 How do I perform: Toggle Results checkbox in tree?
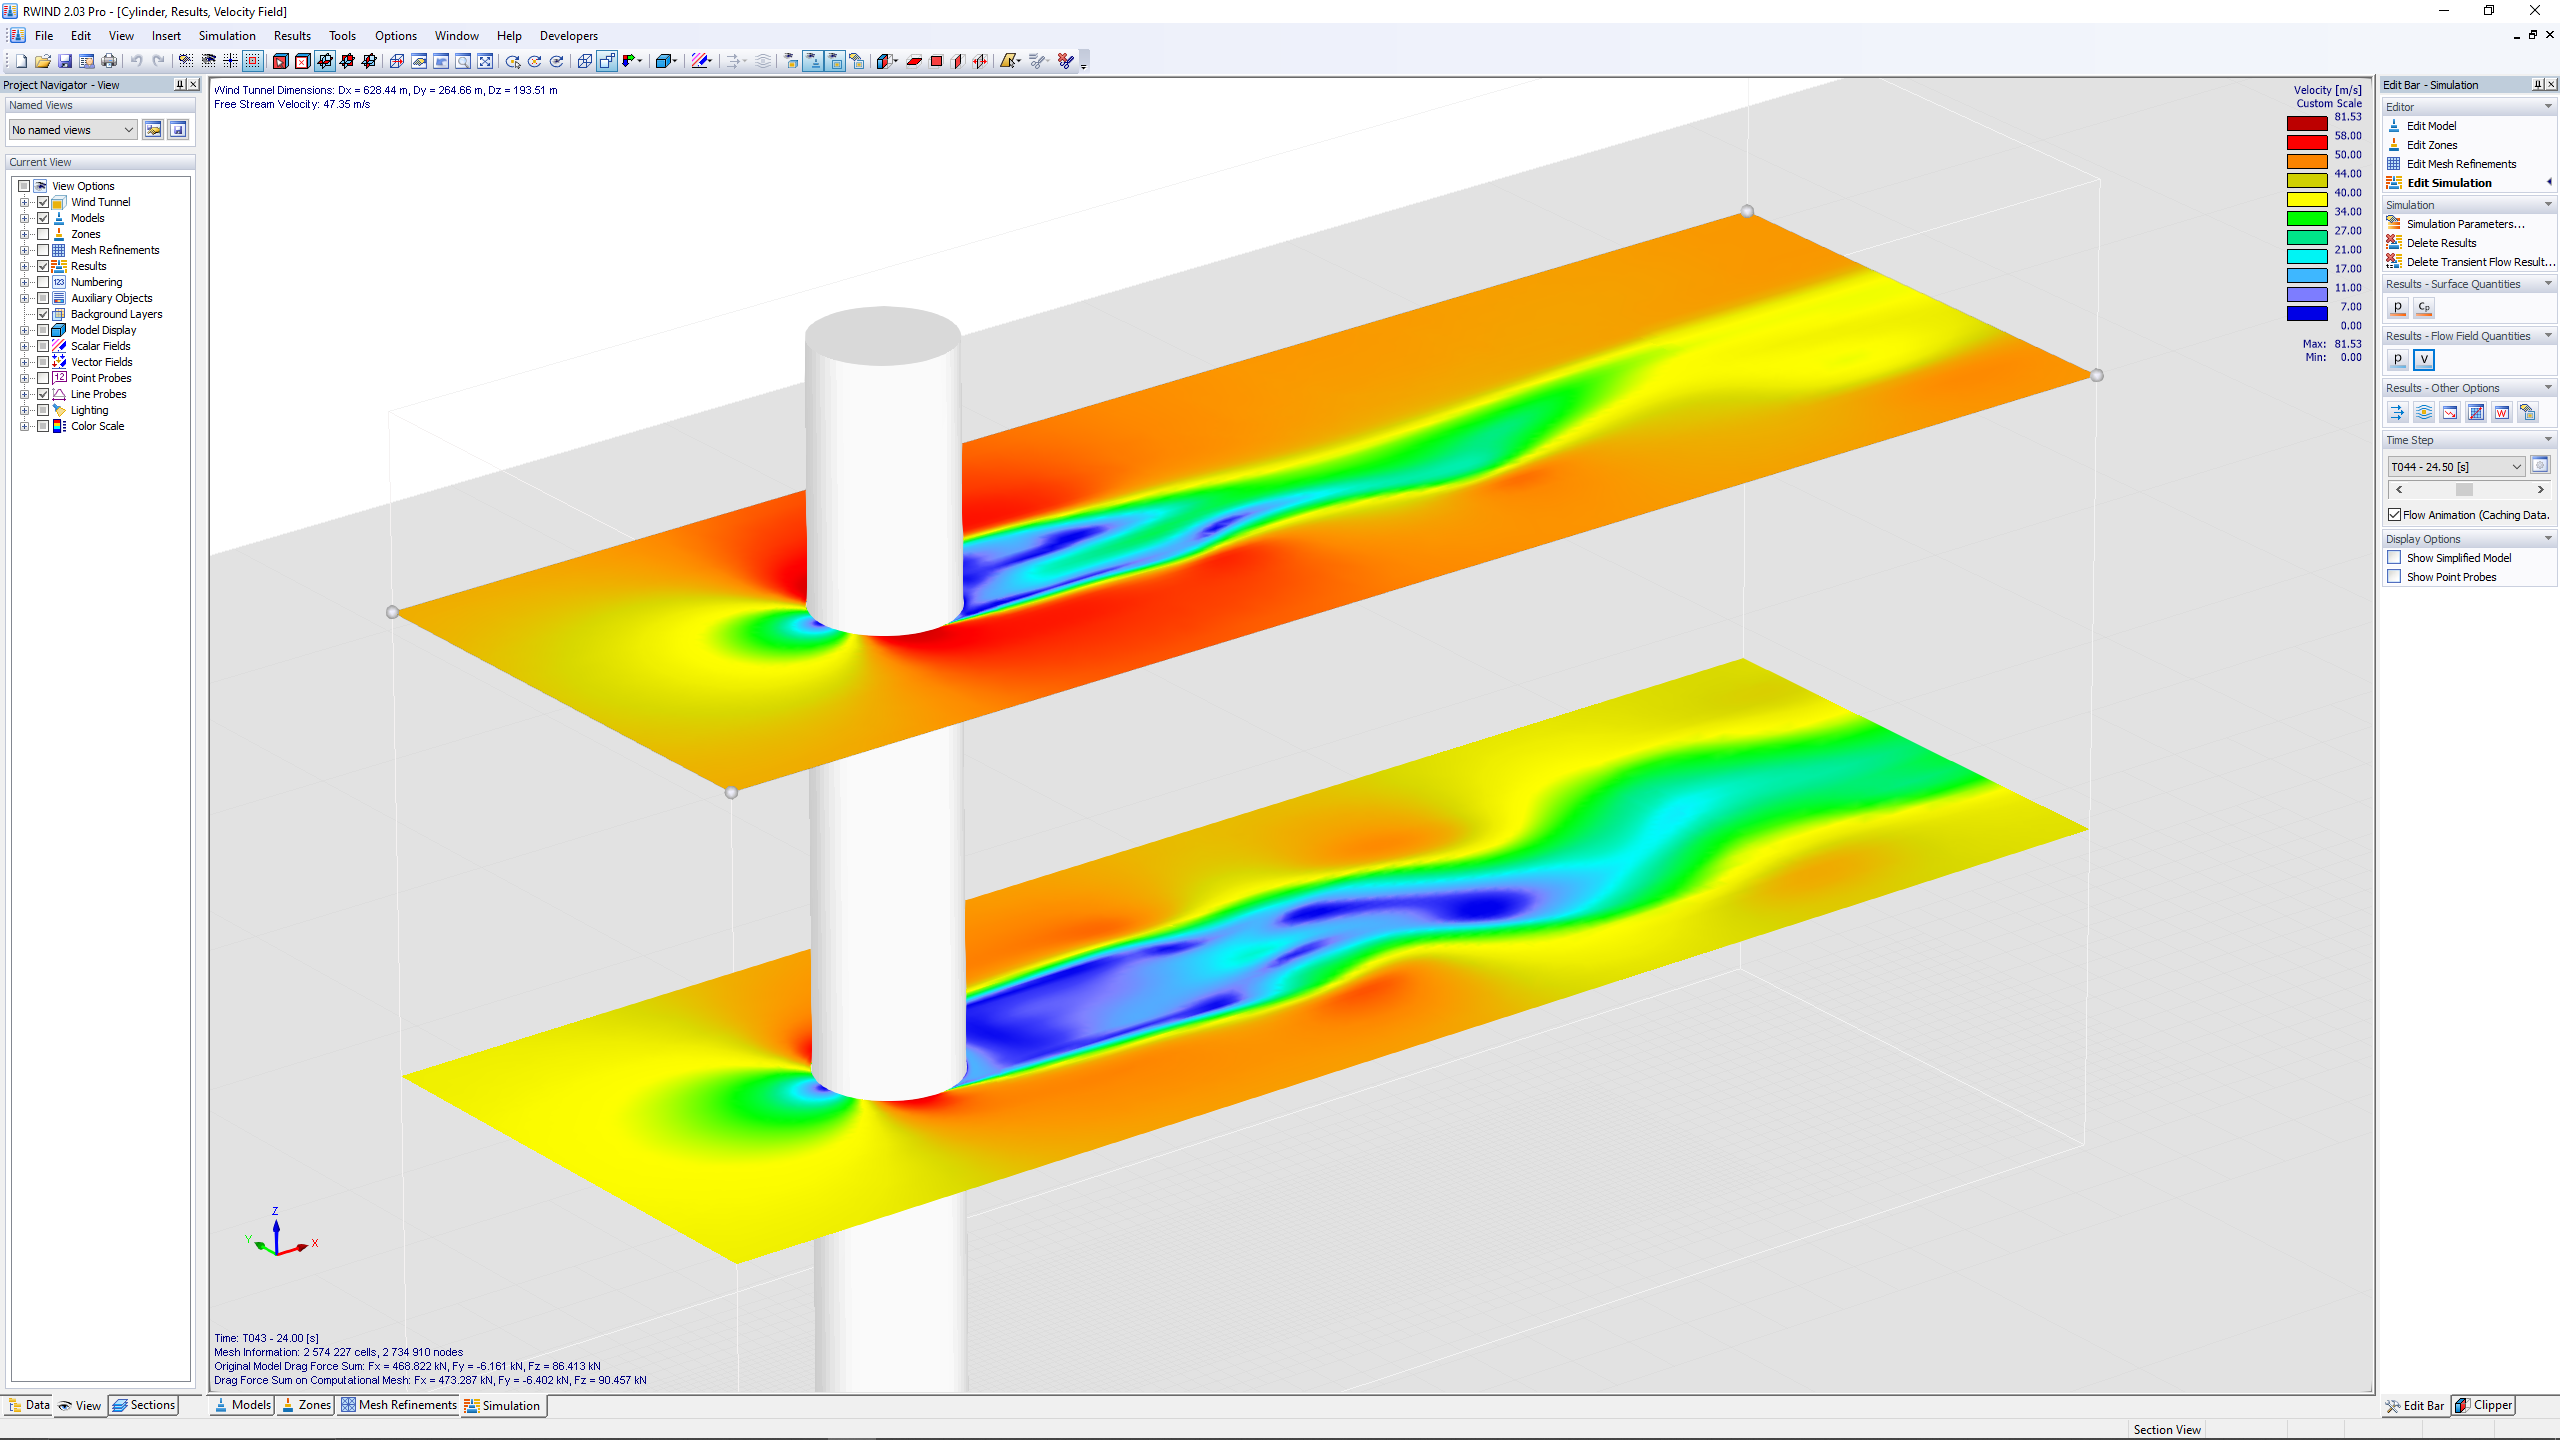(43, 266)
